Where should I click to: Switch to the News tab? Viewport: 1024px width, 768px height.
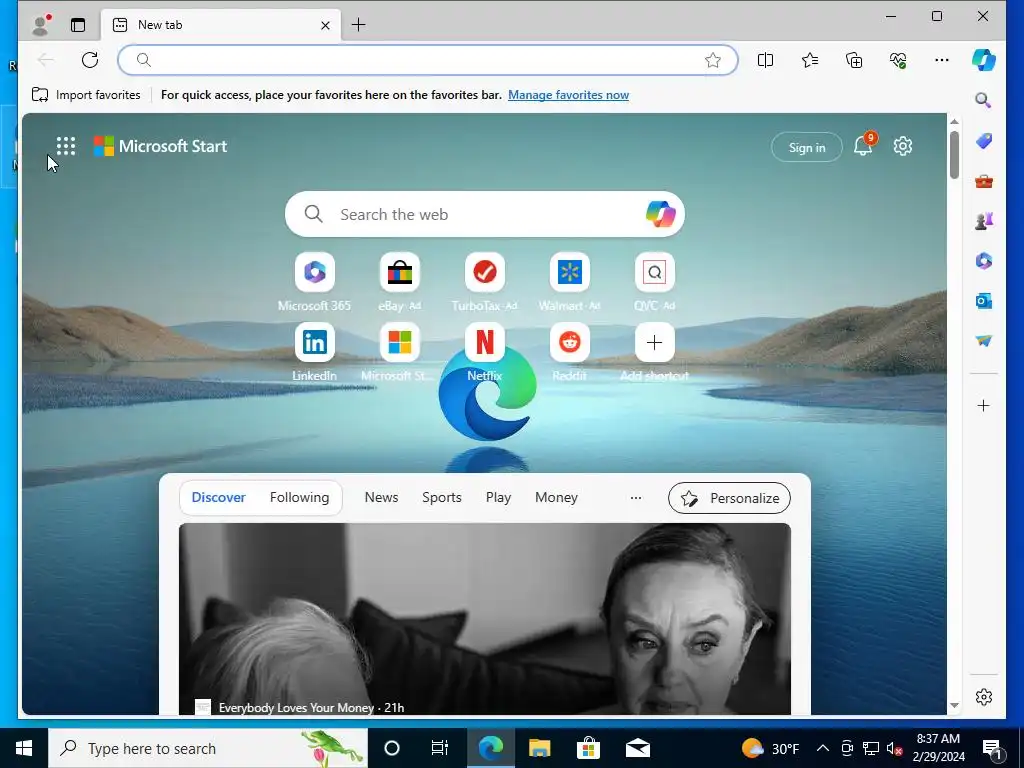click(381, 498)
